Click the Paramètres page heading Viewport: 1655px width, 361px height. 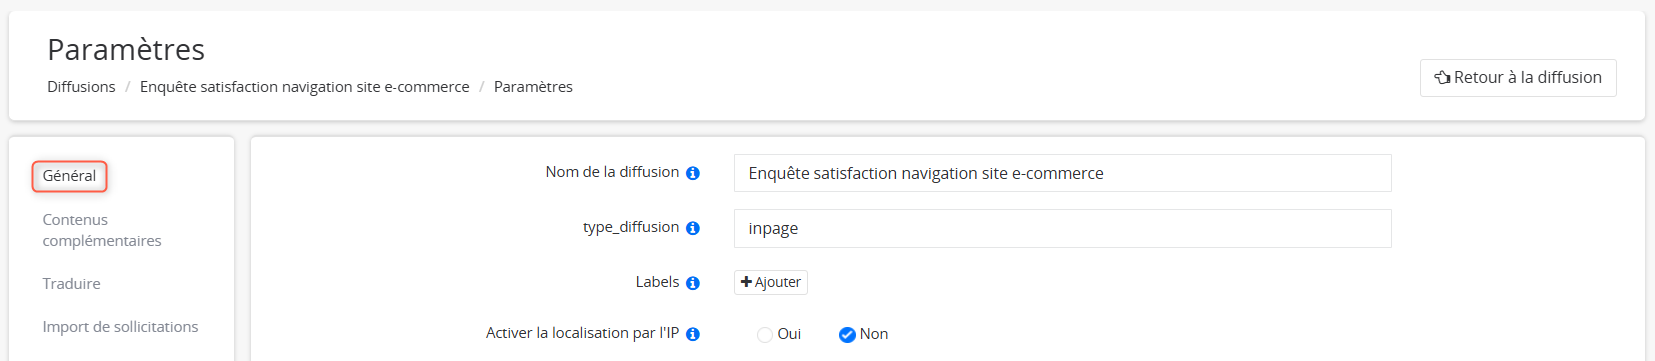[x=126, y=49]
